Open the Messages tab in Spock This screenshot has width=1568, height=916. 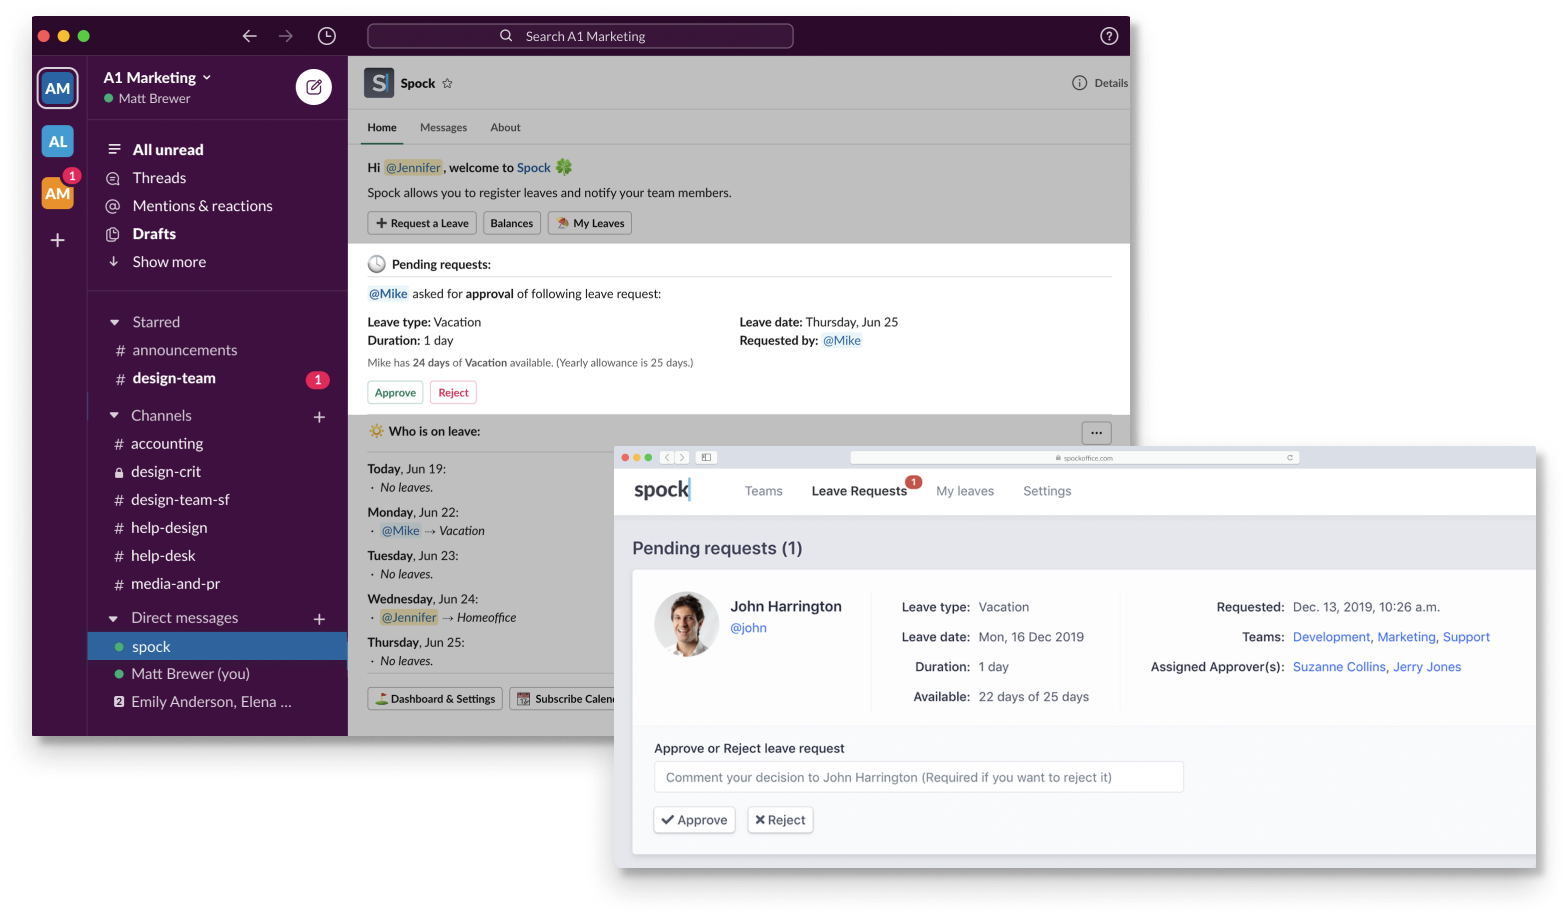pyautogui.click(x=443, y=127)
